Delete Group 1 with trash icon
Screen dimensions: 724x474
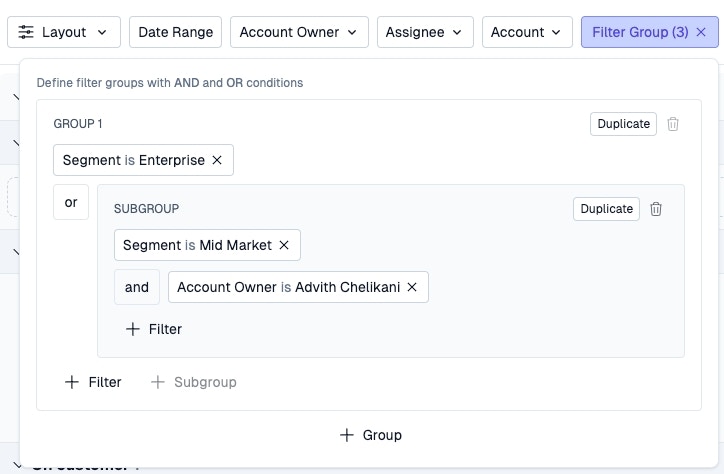[673, 124]
